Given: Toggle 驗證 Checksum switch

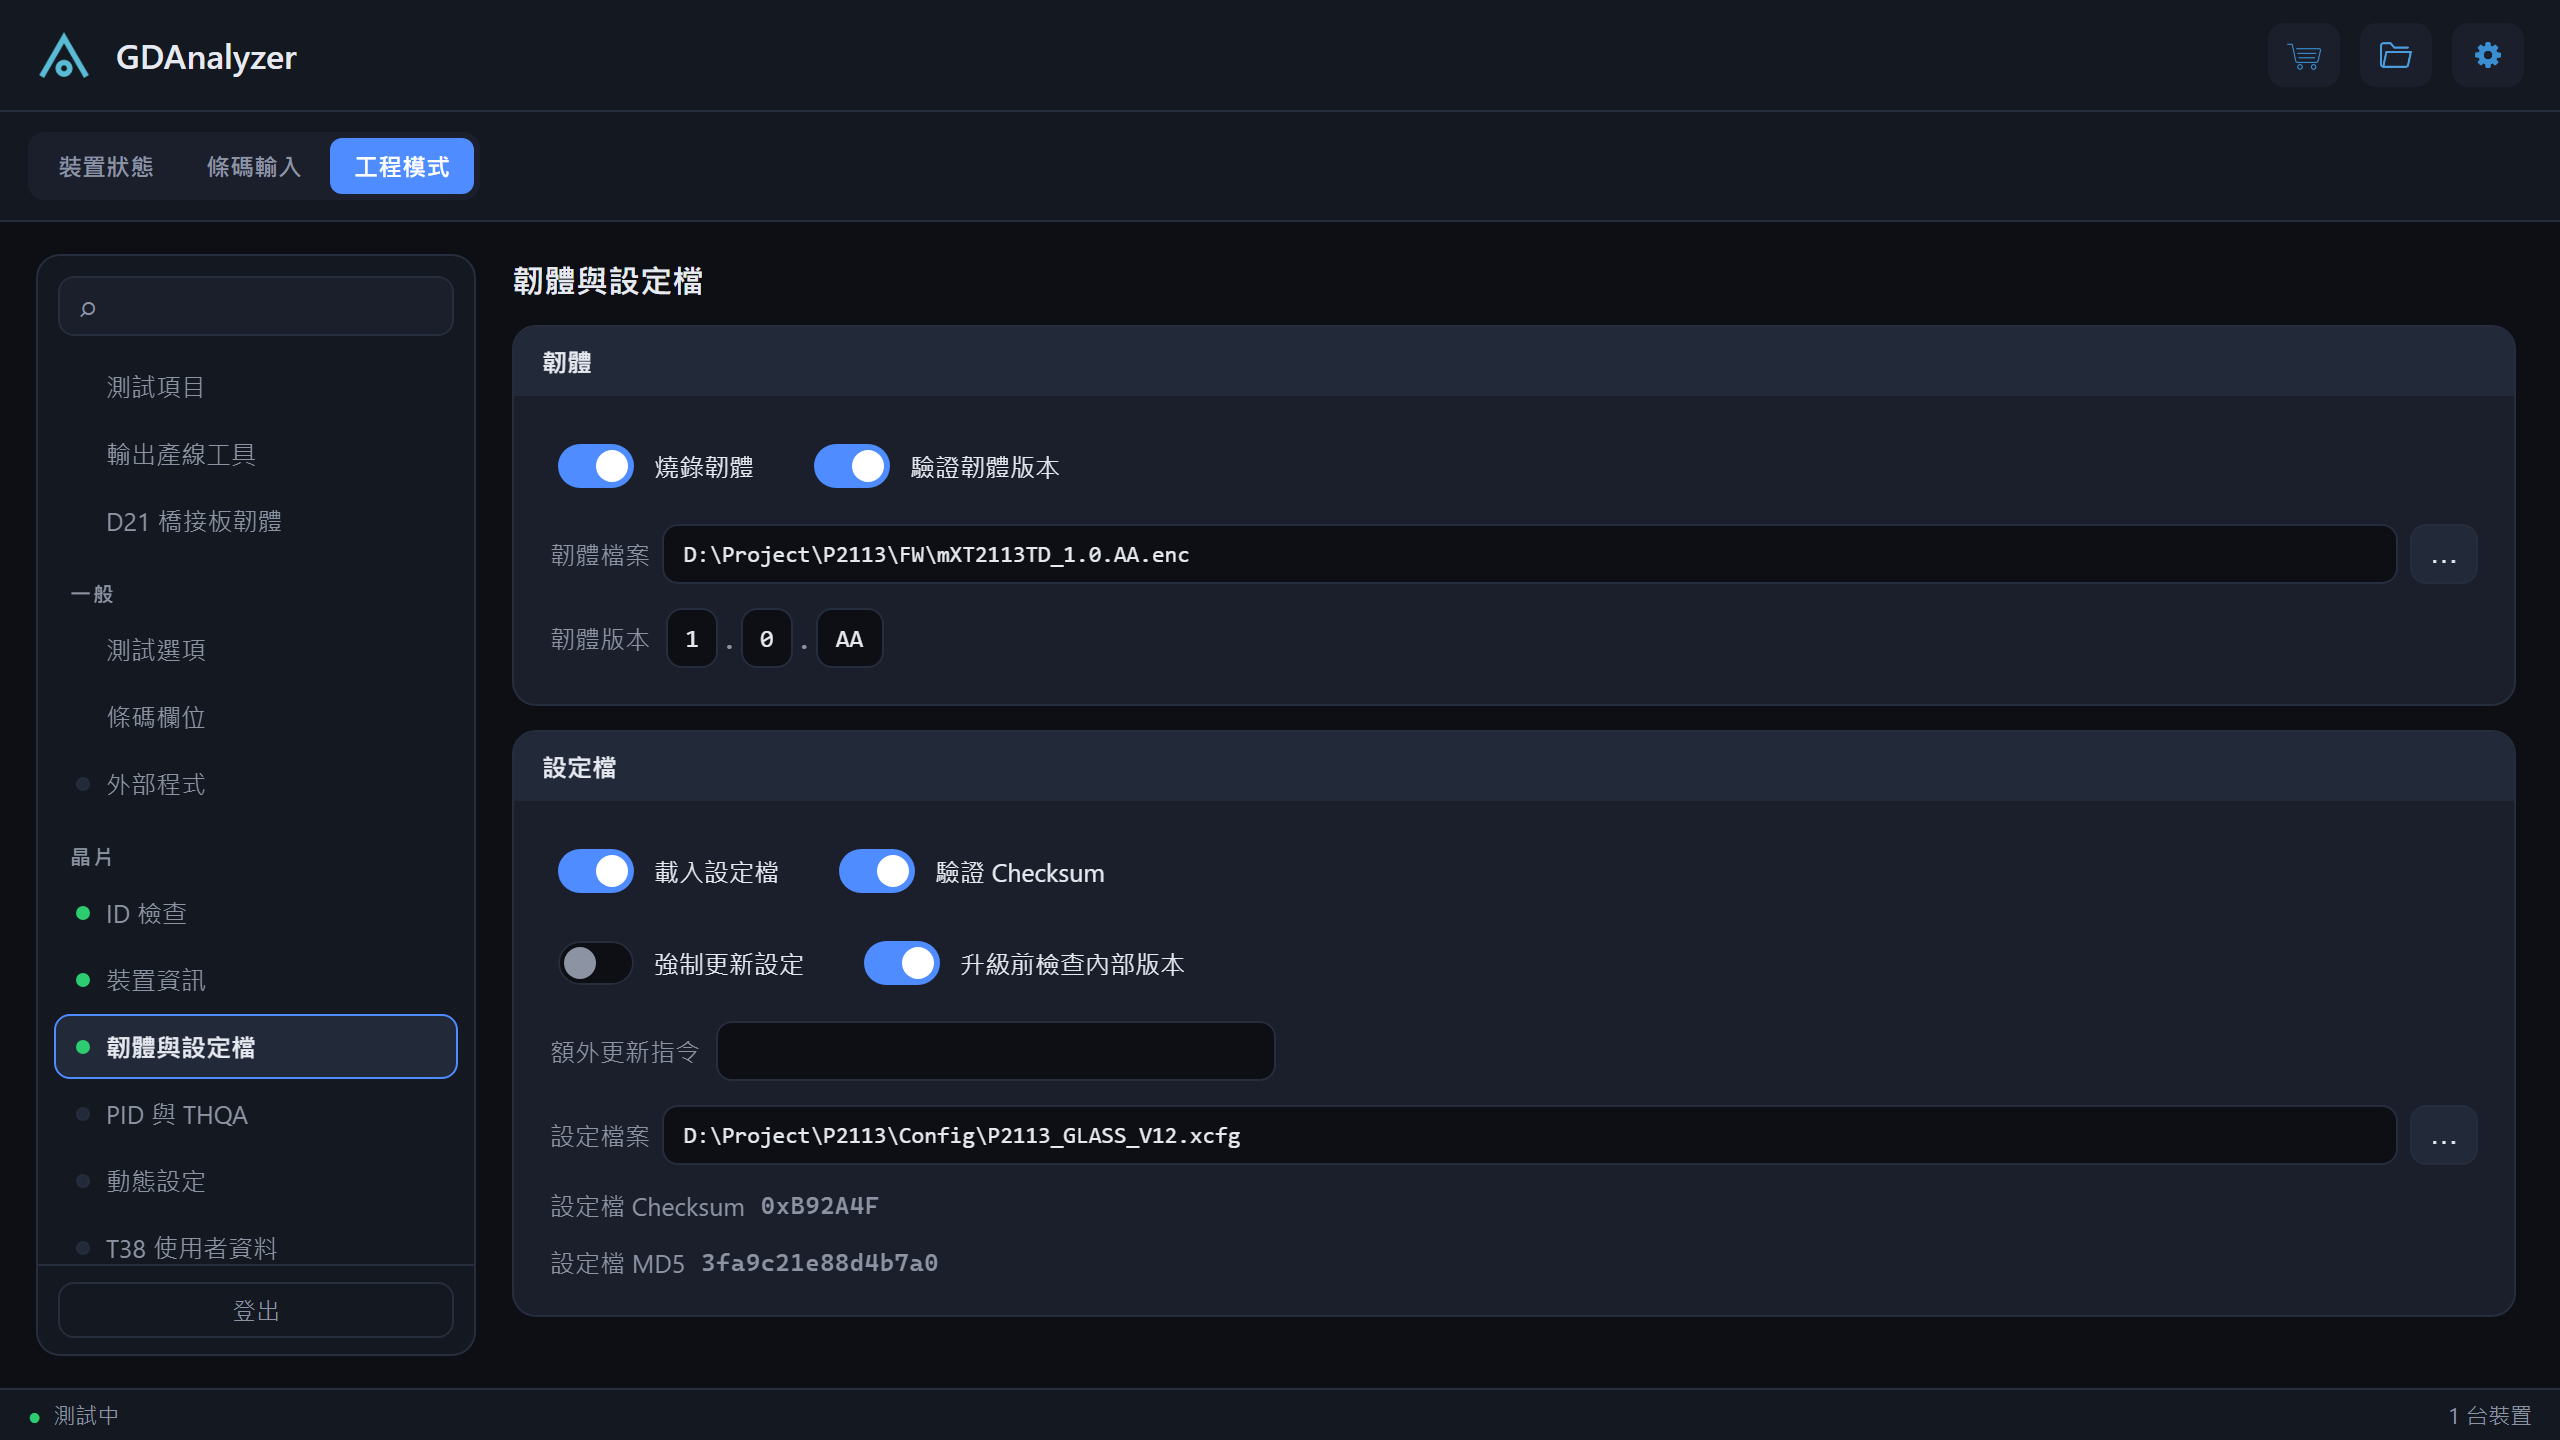Looking at the screenshot, I should [x=876, y=871].
